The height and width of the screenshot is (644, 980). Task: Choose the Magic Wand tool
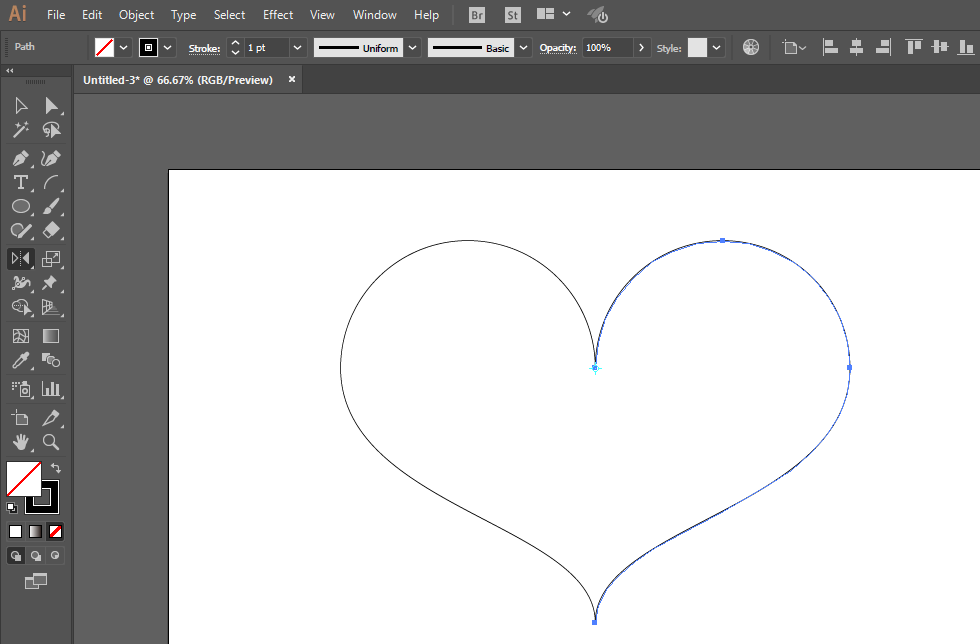tap(21, 130)
